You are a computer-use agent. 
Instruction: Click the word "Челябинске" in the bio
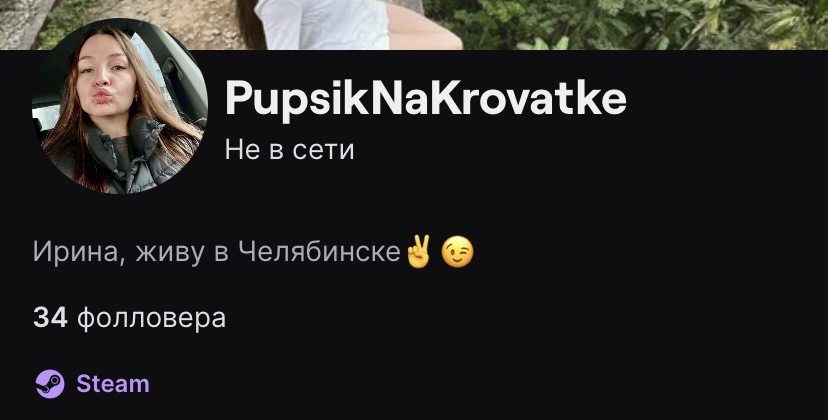tap(319, 252)
